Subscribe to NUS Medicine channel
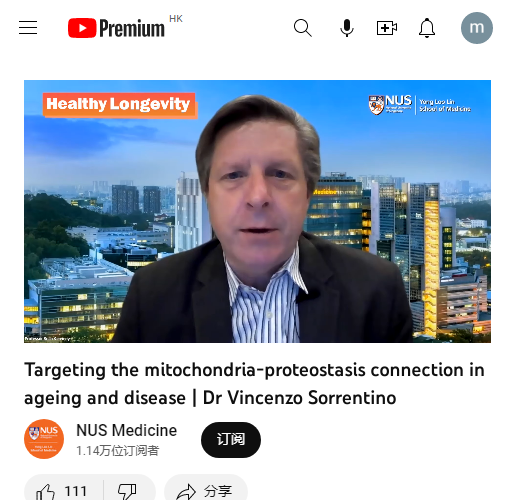 (x=231, y=440)
